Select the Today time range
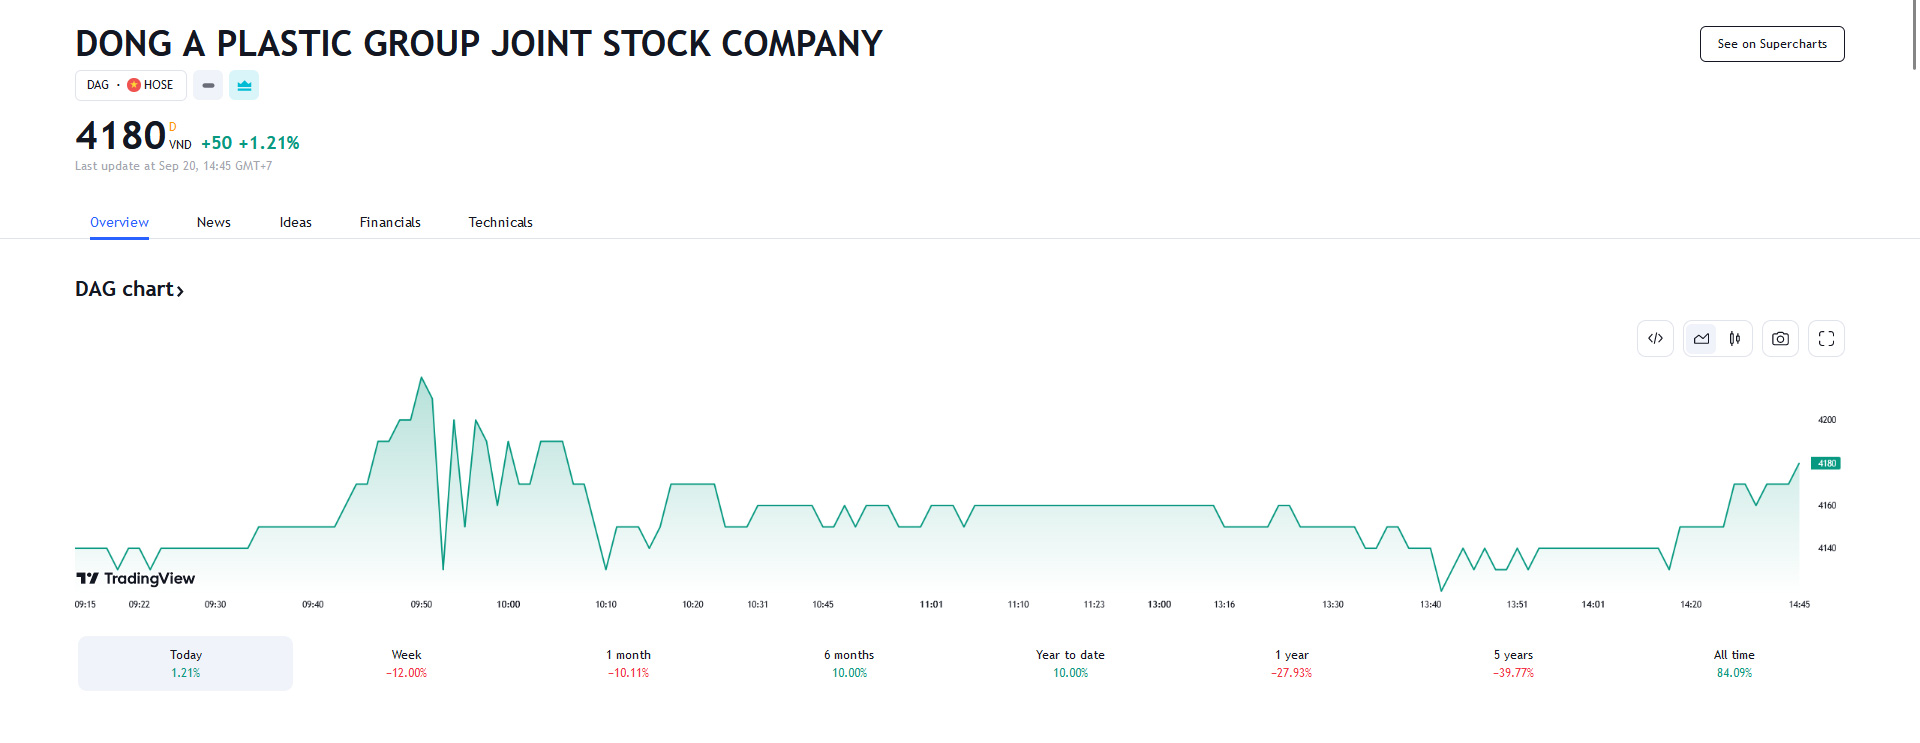 click(x=186, y=663)
